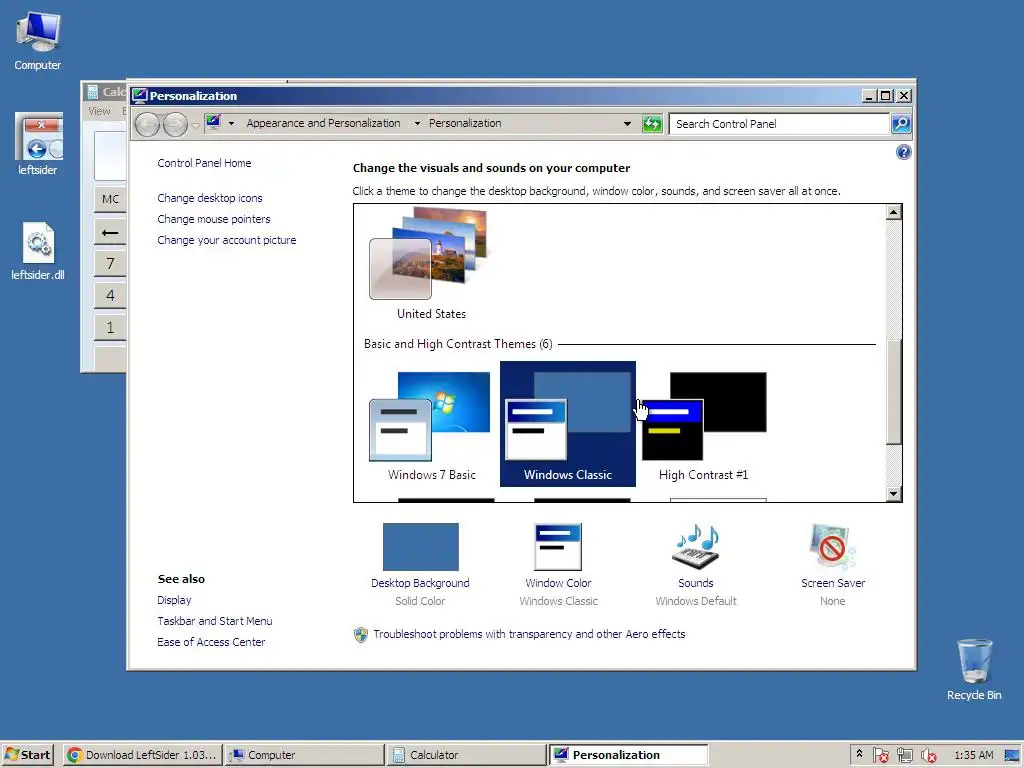Screen dimensions: 1024x768
Task: Click the theme list scroll up arrow
Action: (x=894, y=212)
